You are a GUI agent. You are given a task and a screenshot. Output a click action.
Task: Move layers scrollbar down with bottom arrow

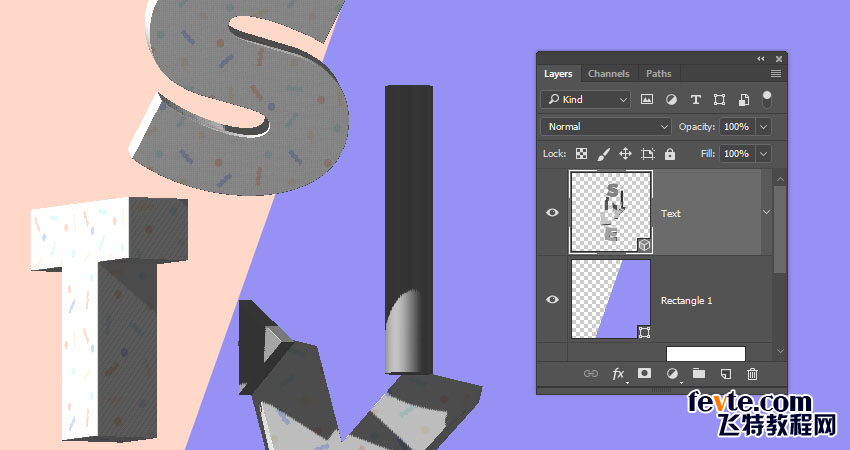[x=780, y=351]
